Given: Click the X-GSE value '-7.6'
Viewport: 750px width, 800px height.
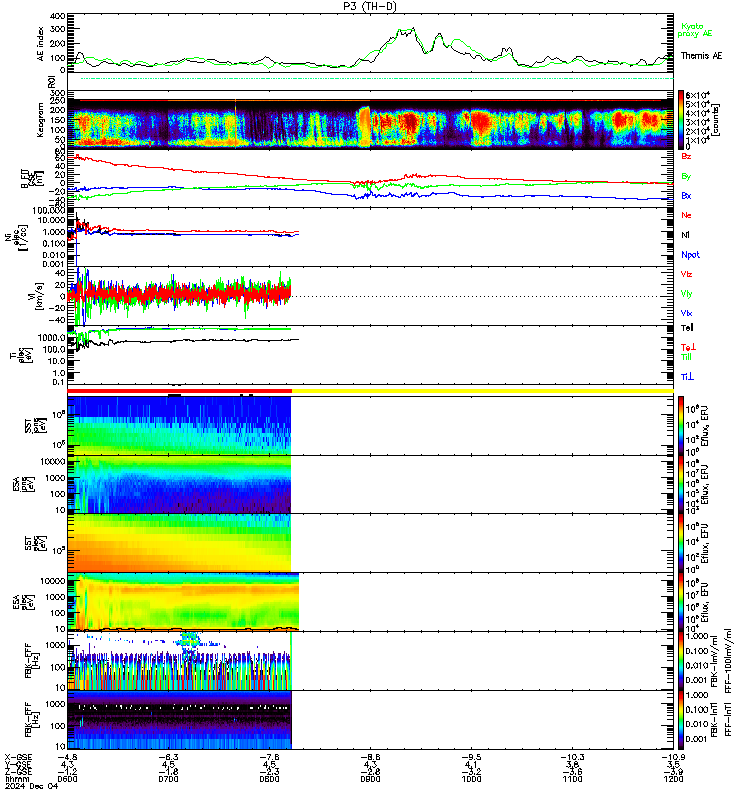Looking at the screenshot, I should (269, 757).
